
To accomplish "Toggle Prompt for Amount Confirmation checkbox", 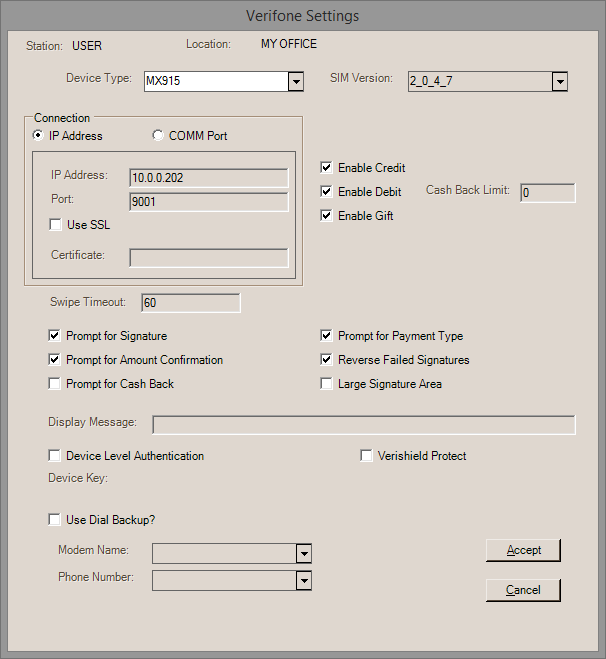I will (54, 359).
